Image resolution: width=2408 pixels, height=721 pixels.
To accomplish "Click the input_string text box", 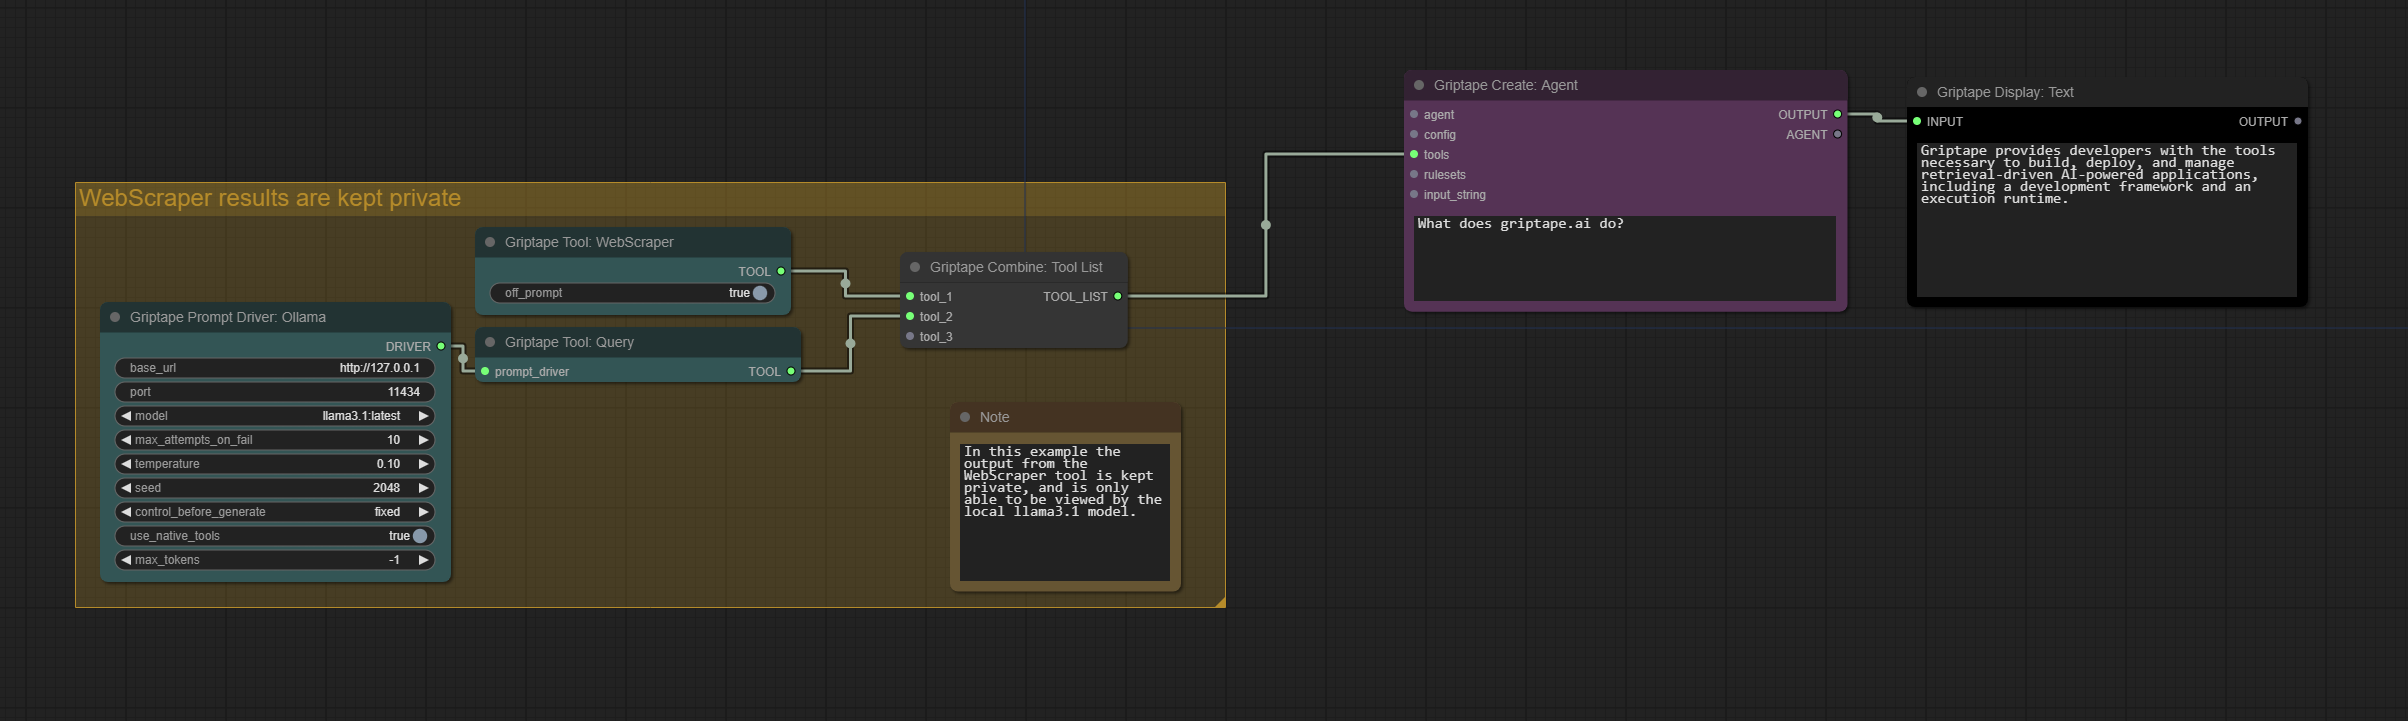I will click(x=1625, y=258).
